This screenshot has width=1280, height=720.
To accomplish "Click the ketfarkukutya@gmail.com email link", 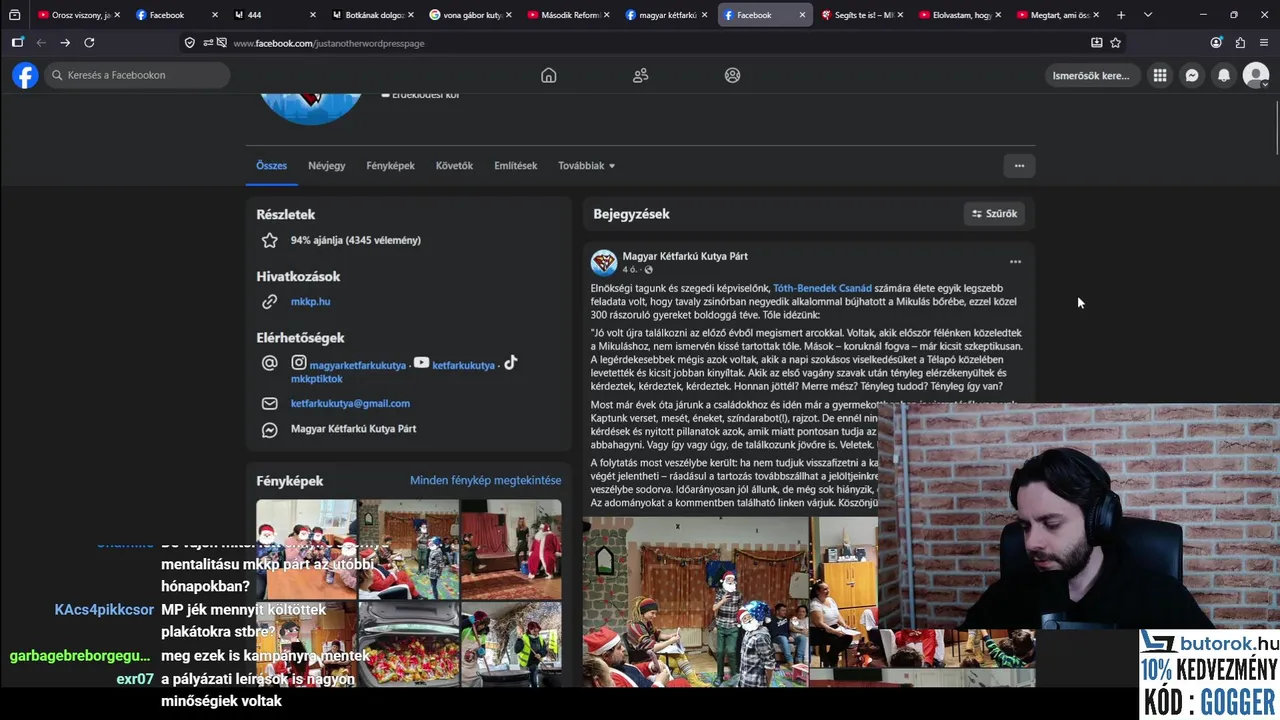I will (x=350, y=403).
